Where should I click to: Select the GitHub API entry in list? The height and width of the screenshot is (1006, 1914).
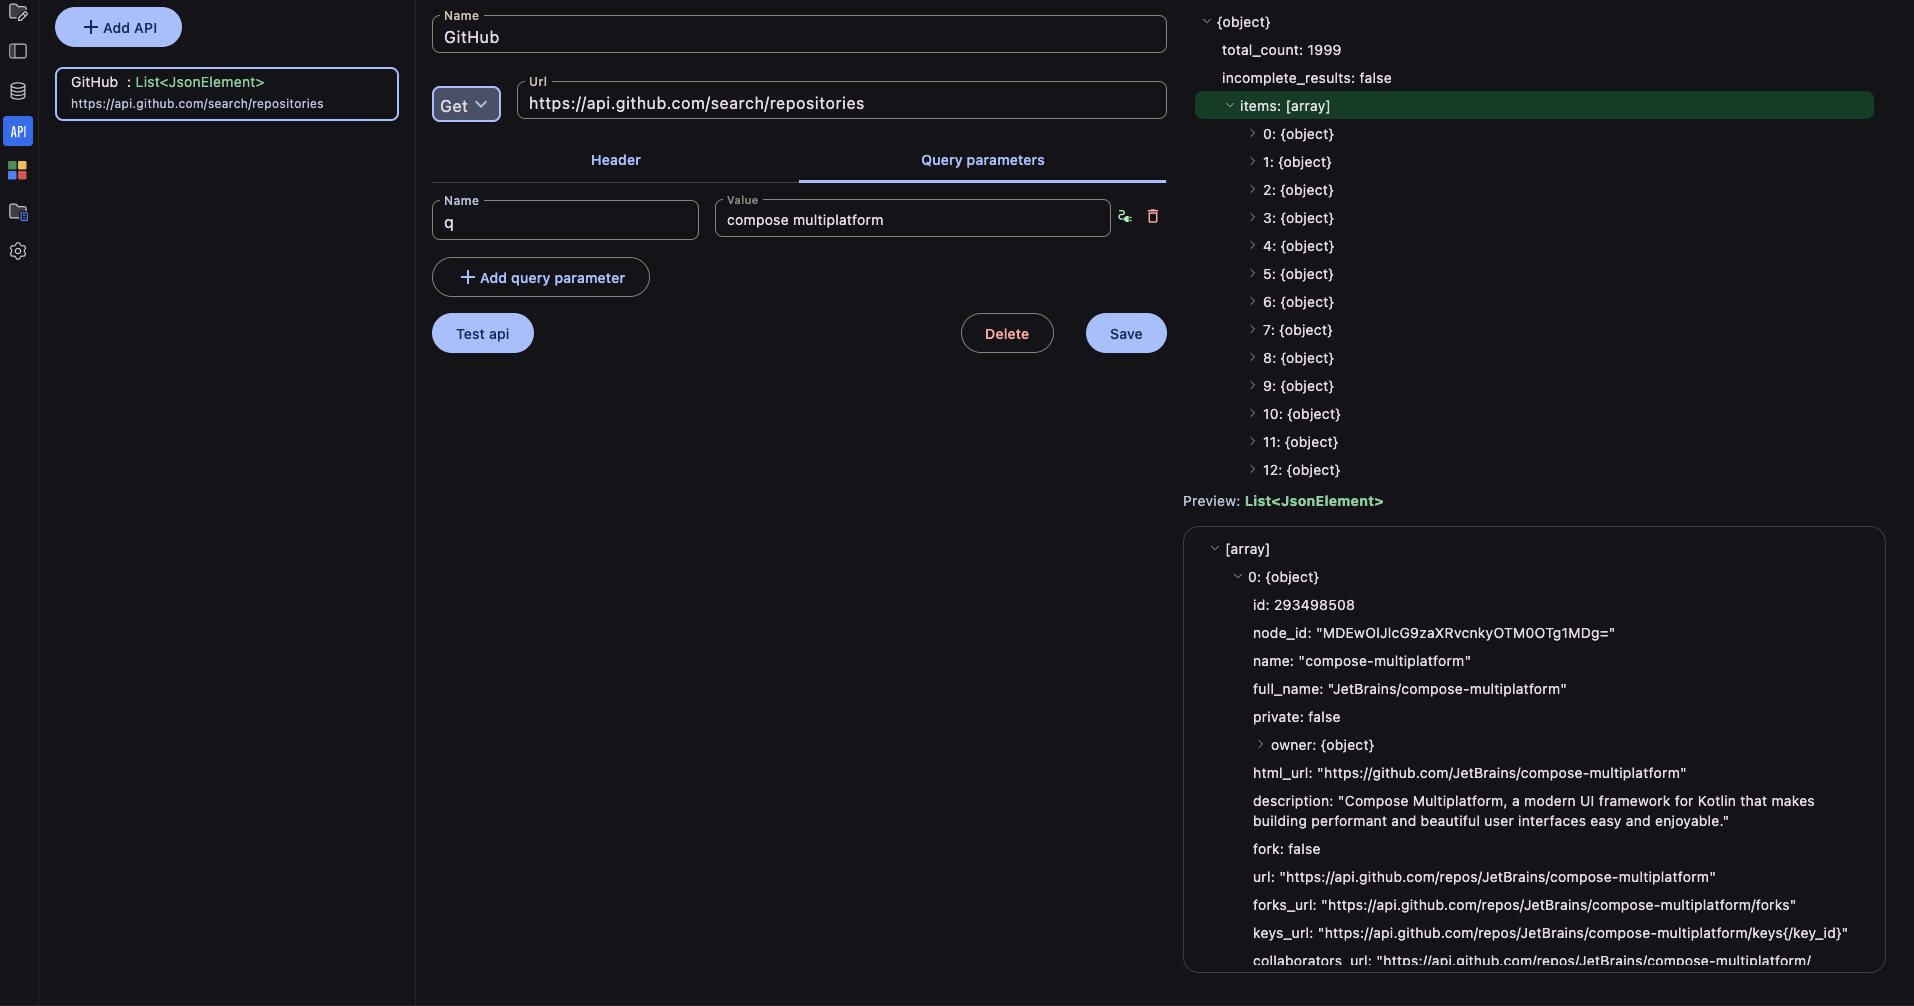[x=227, y=94]
